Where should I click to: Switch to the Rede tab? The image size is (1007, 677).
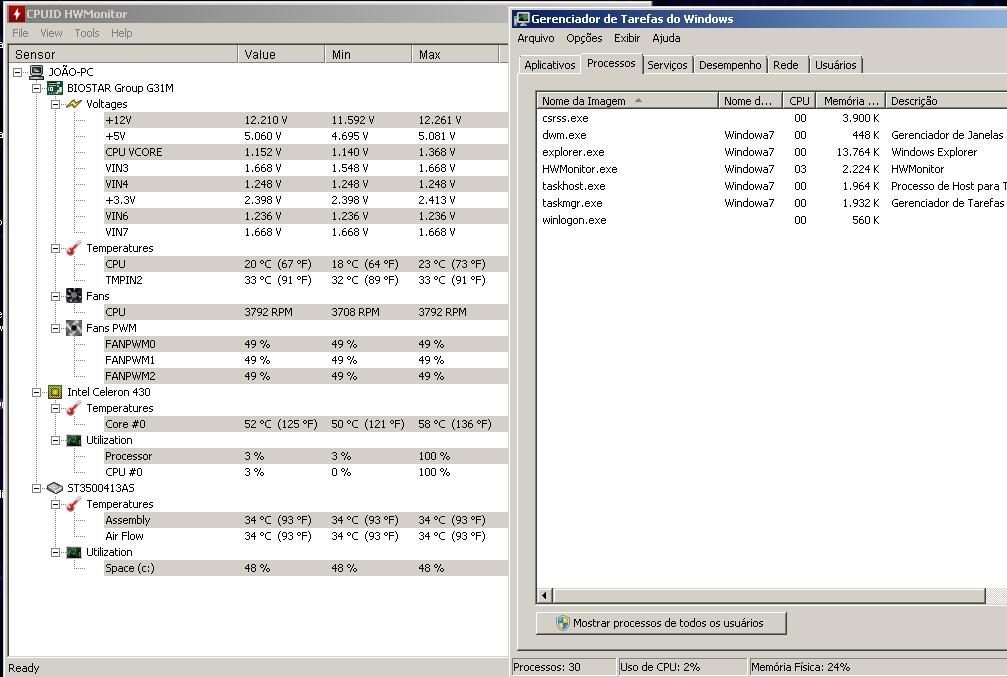(786, 65)
